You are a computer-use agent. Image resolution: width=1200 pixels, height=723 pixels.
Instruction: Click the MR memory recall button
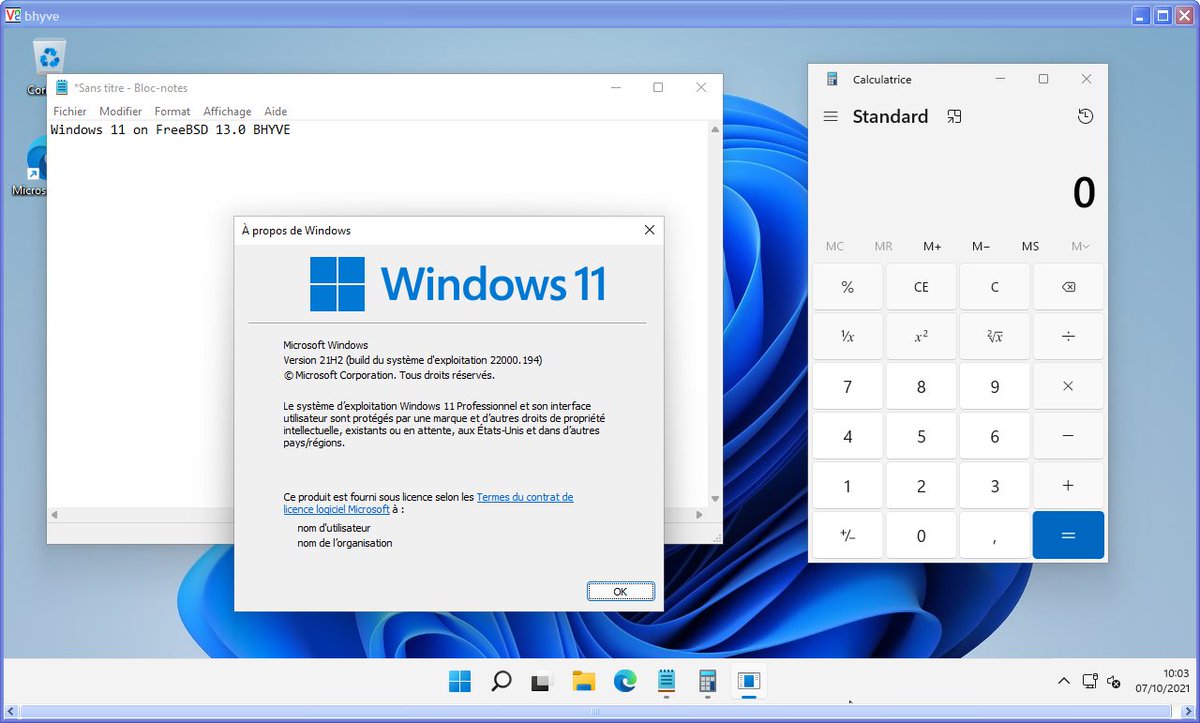883,246
